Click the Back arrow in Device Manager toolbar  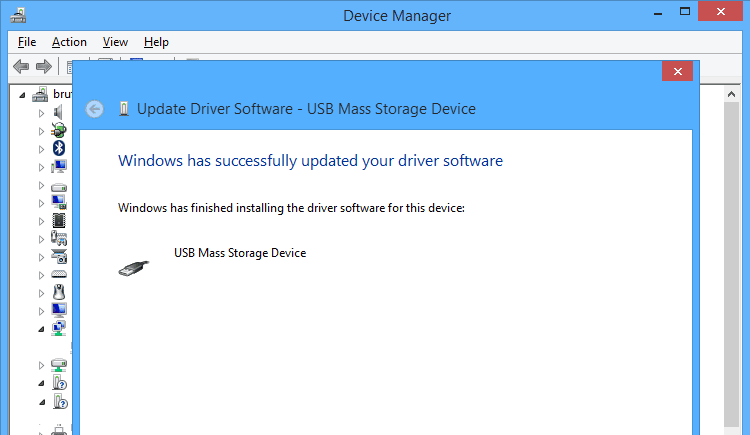[x=21, y=66]
